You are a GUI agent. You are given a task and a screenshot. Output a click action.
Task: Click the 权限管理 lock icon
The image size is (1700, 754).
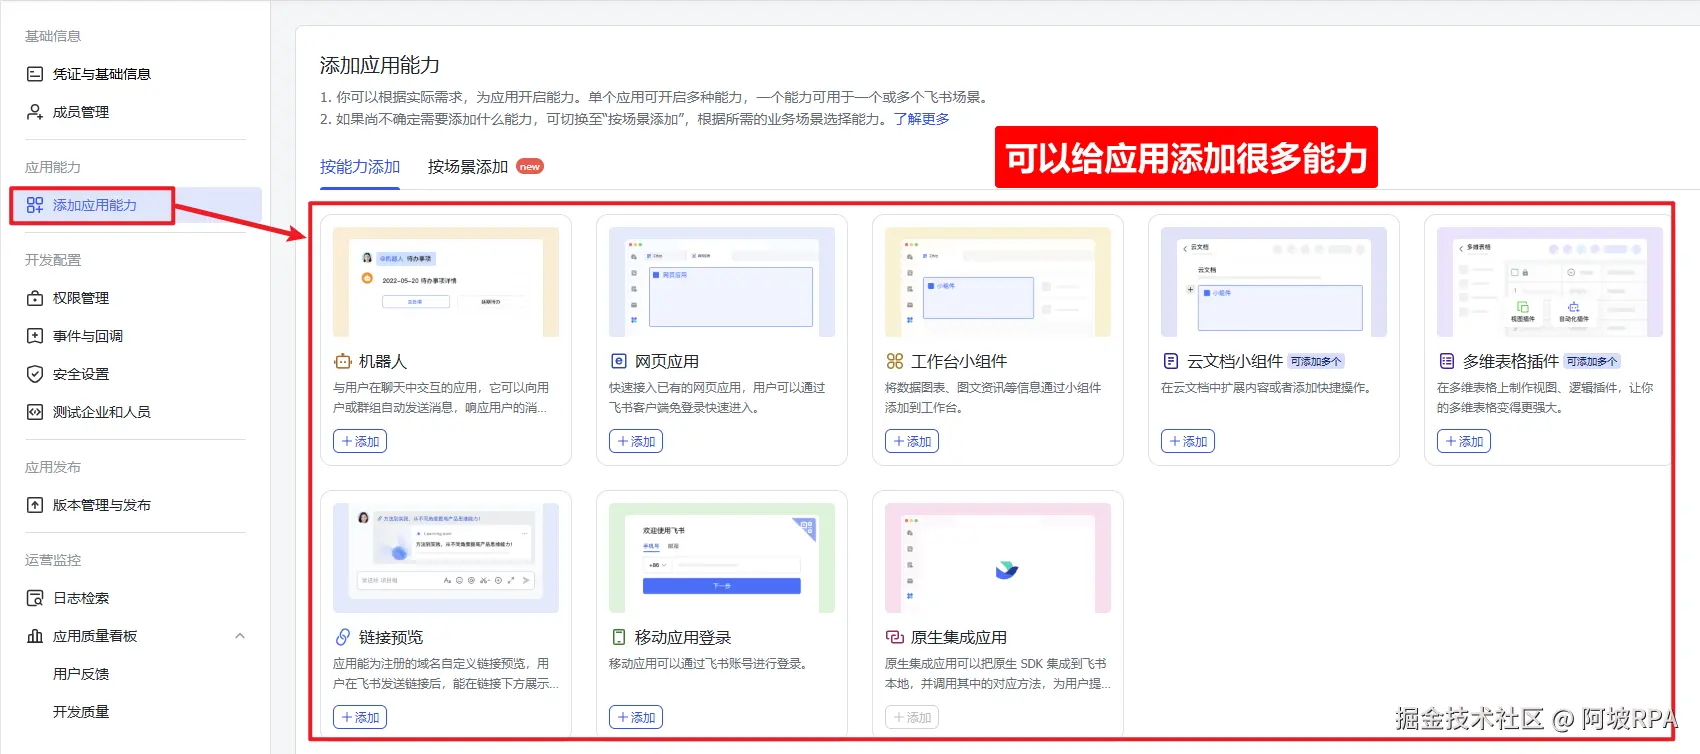click(x=35, y=298)
